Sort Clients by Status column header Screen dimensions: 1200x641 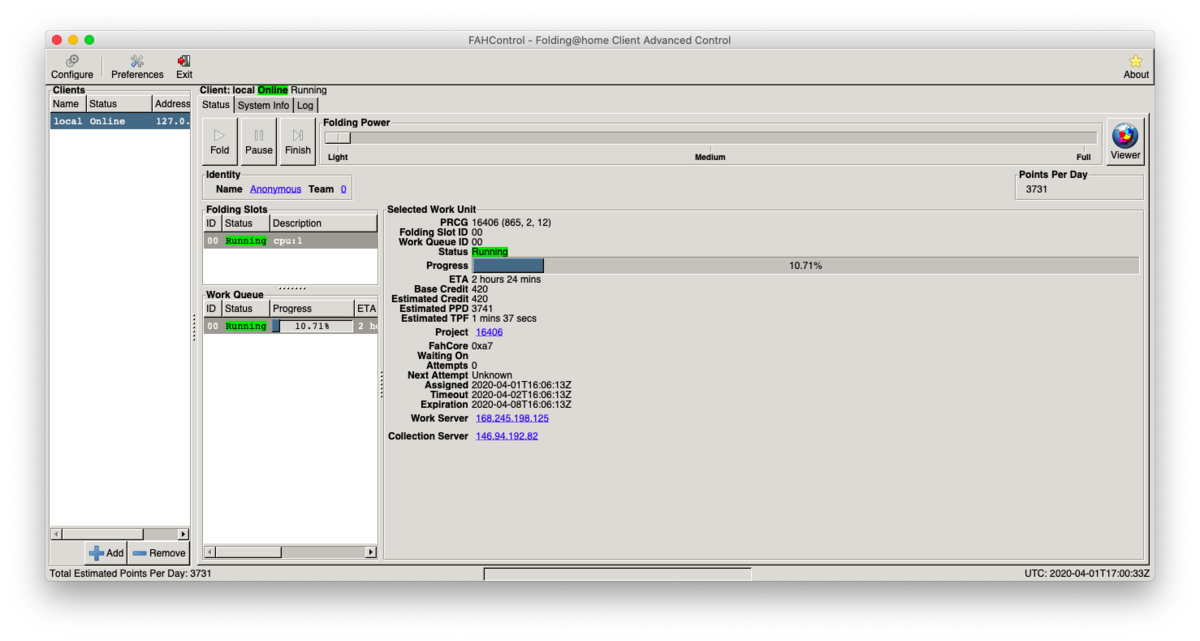tap(119, 104)
